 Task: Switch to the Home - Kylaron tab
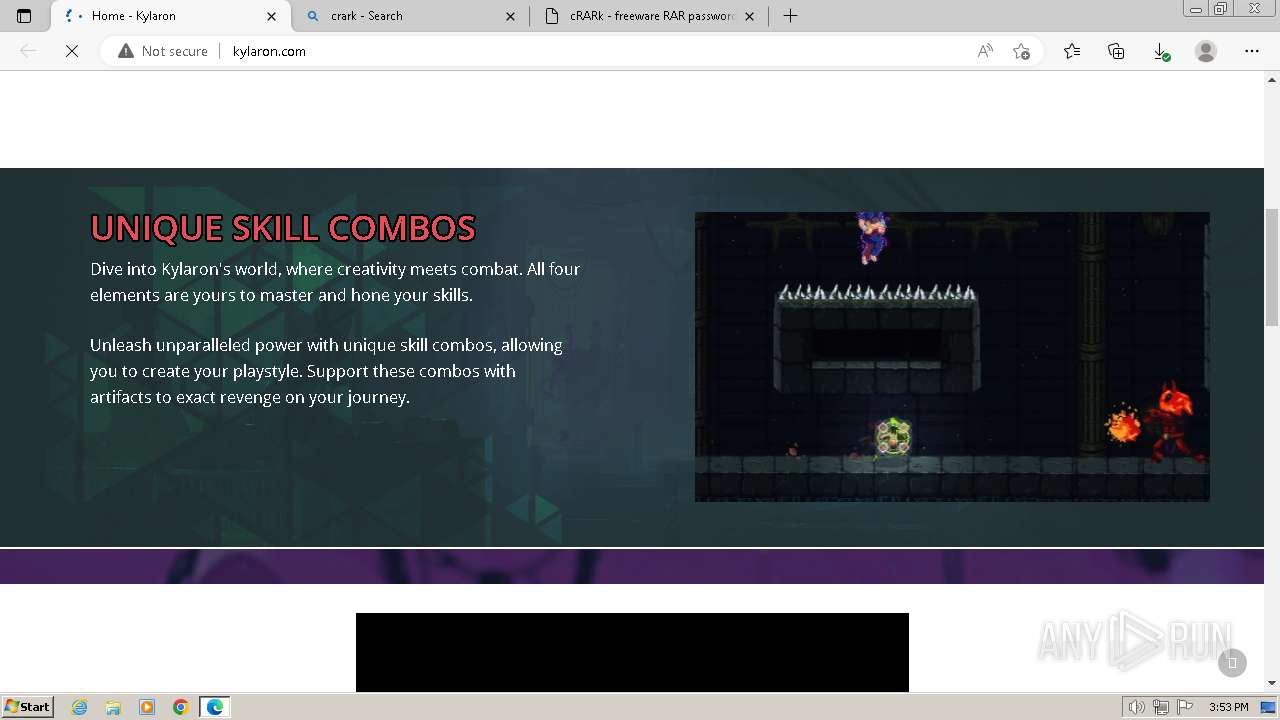pos(170,16)
